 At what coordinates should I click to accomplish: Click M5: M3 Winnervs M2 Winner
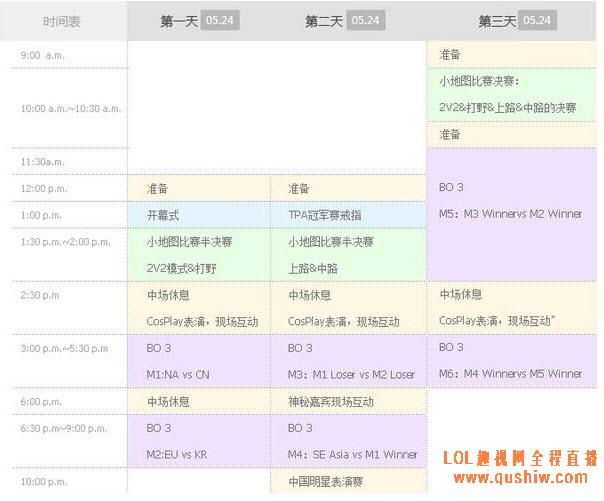tap(510, 214)
